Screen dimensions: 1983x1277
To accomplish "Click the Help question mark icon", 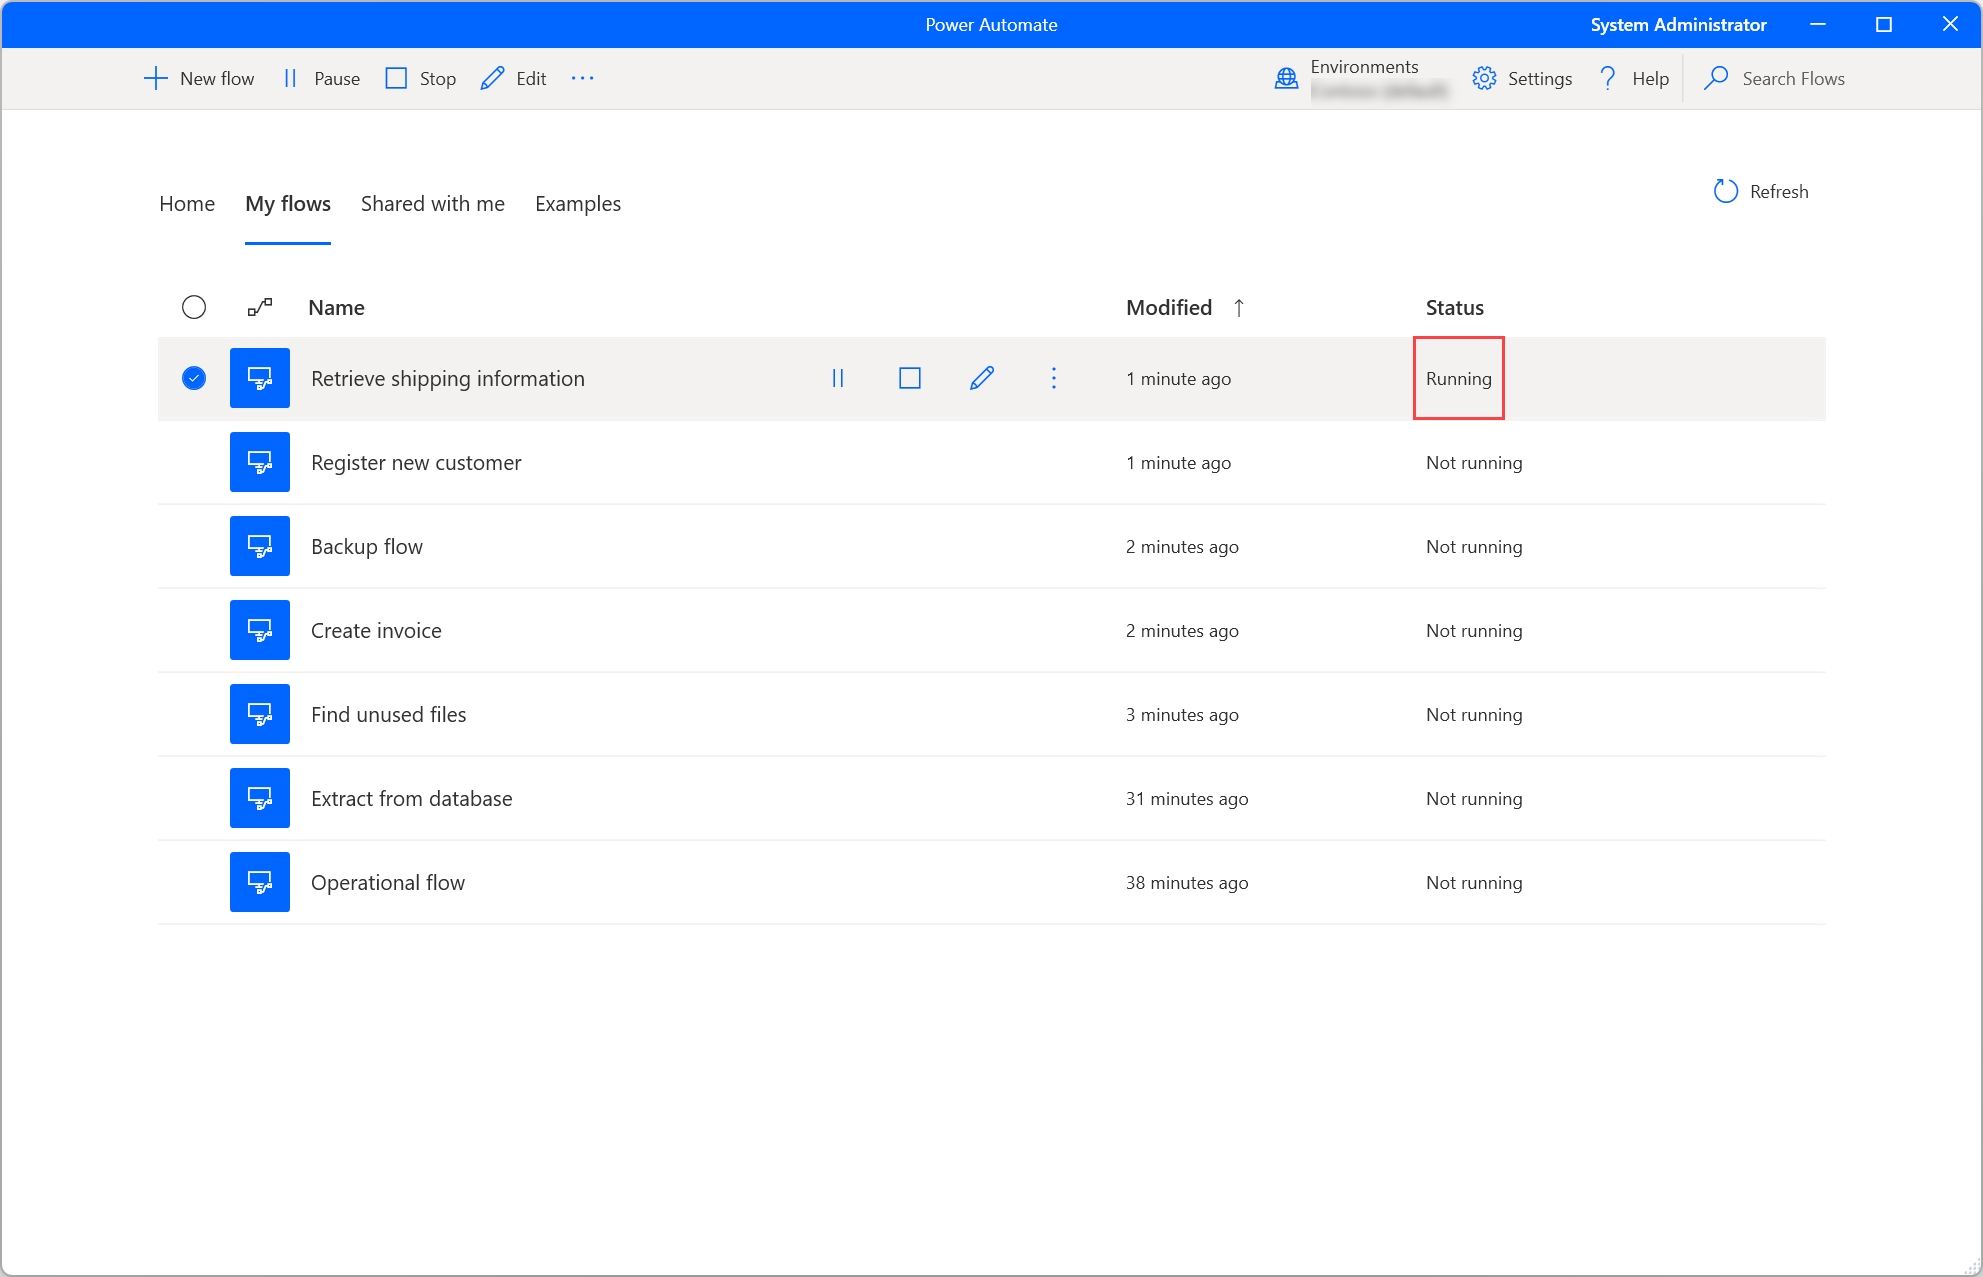I will point(1607,78).
